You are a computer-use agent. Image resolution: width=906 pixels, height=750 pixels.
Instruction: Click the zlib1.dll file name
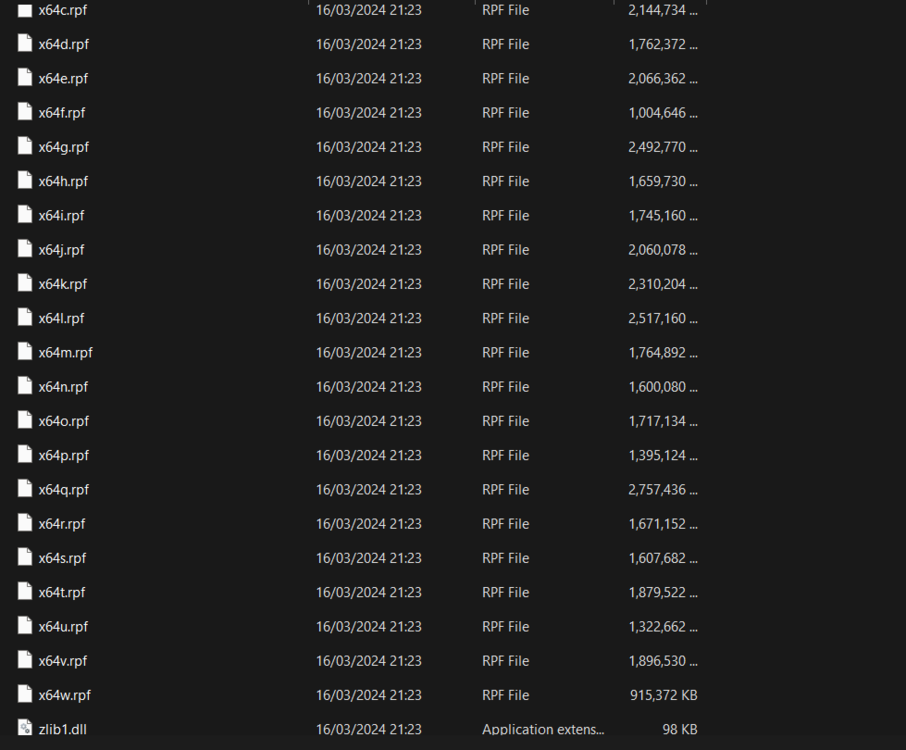tap(62, 729)
